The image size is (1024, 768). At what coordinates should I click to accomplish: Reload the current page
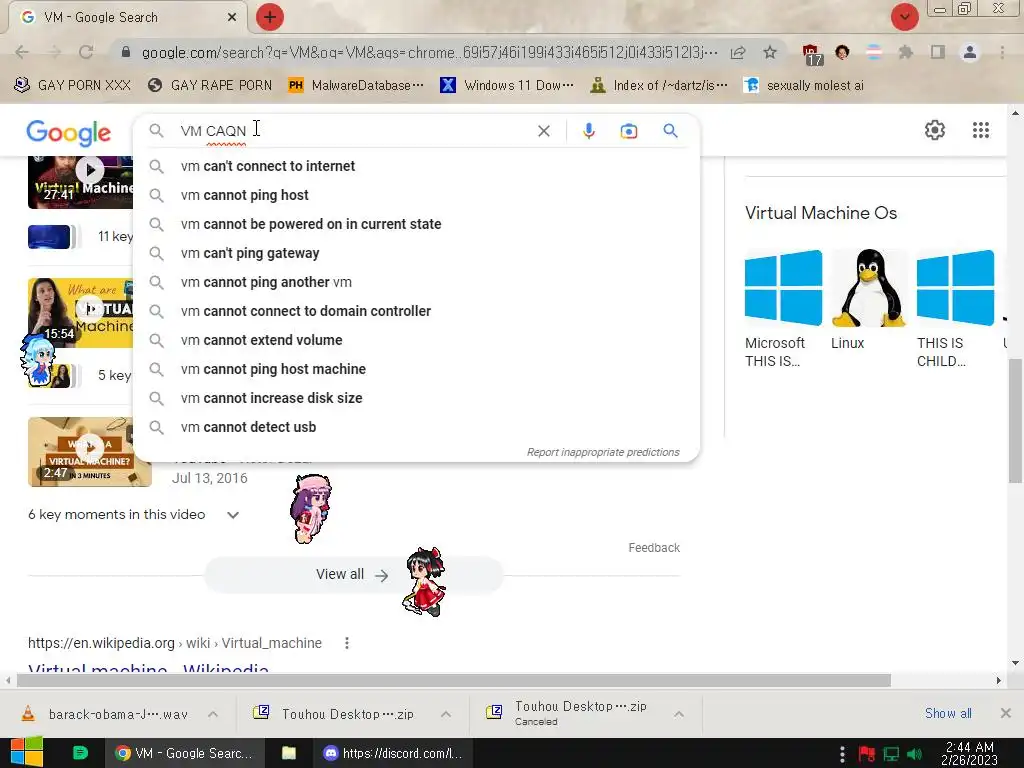(86, 52)
